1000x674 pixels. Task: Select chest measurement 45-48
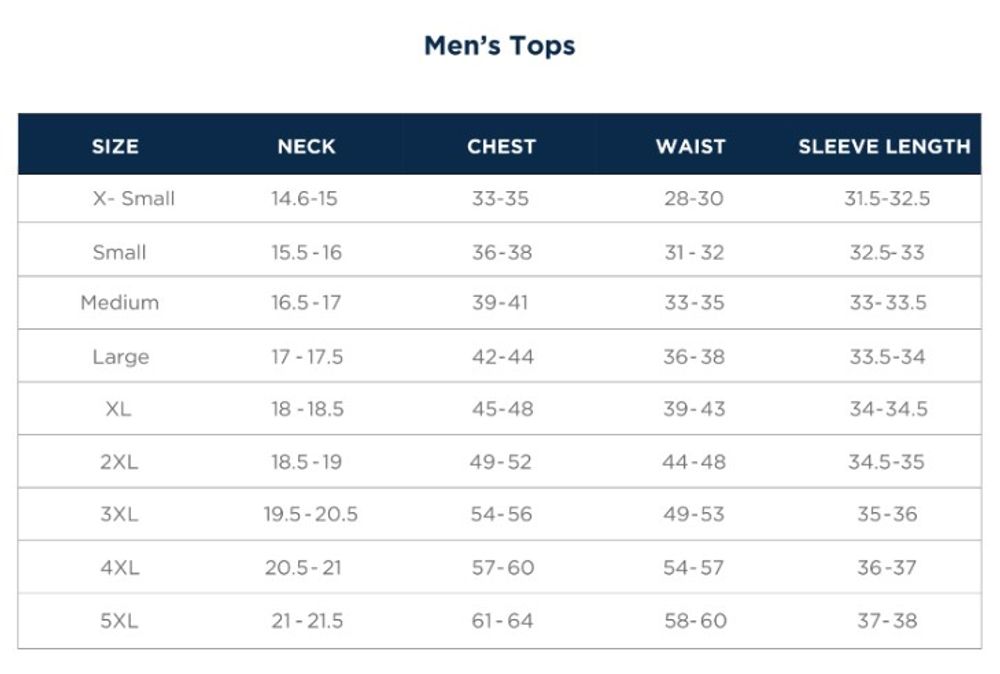point(502,409)
